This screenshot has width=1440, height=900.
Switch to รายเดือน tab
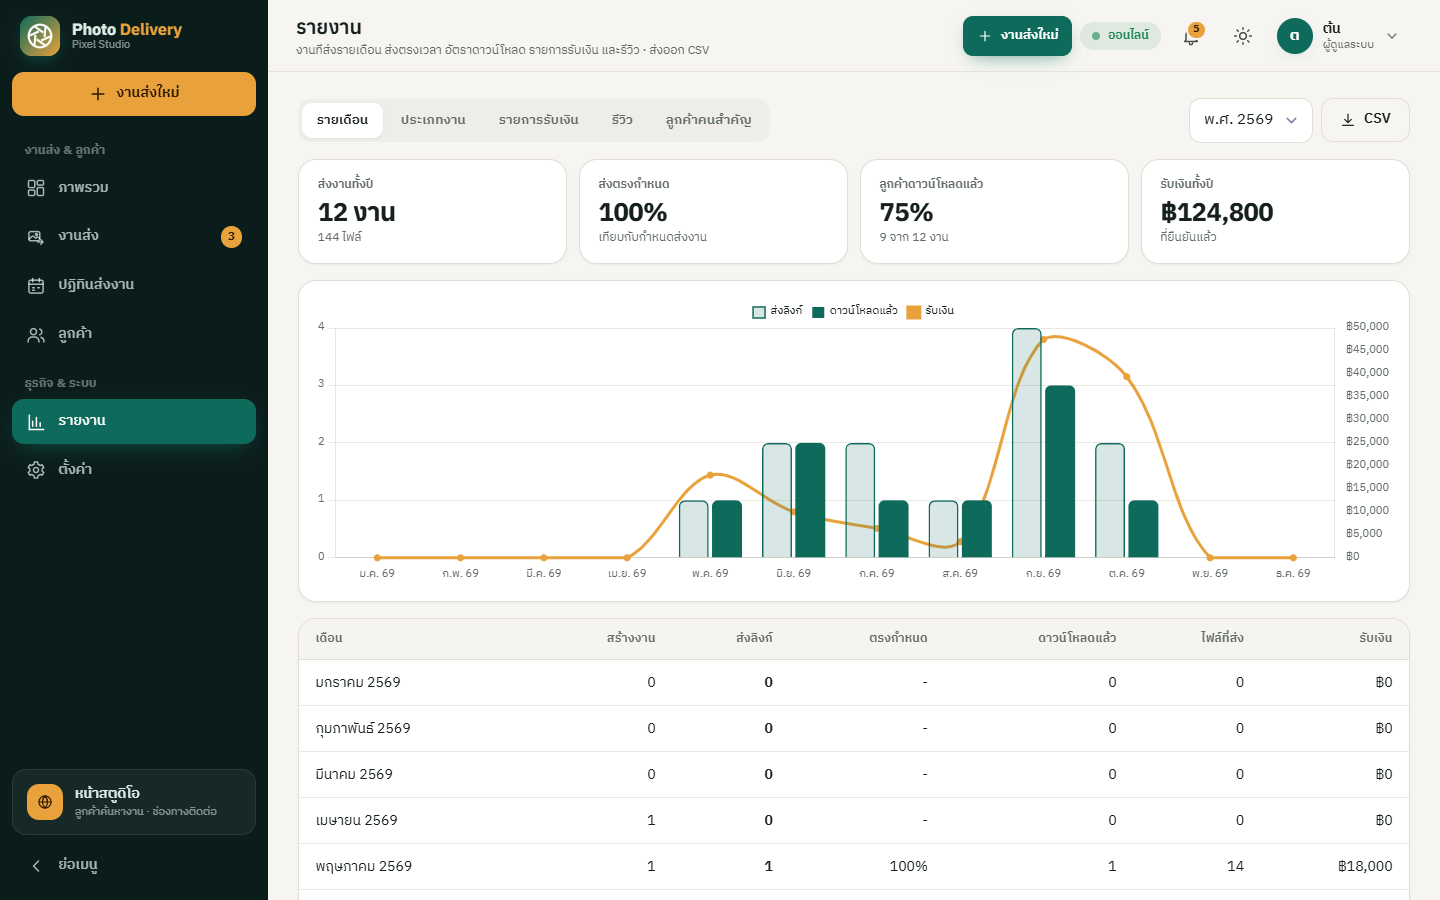click(343, 120)
